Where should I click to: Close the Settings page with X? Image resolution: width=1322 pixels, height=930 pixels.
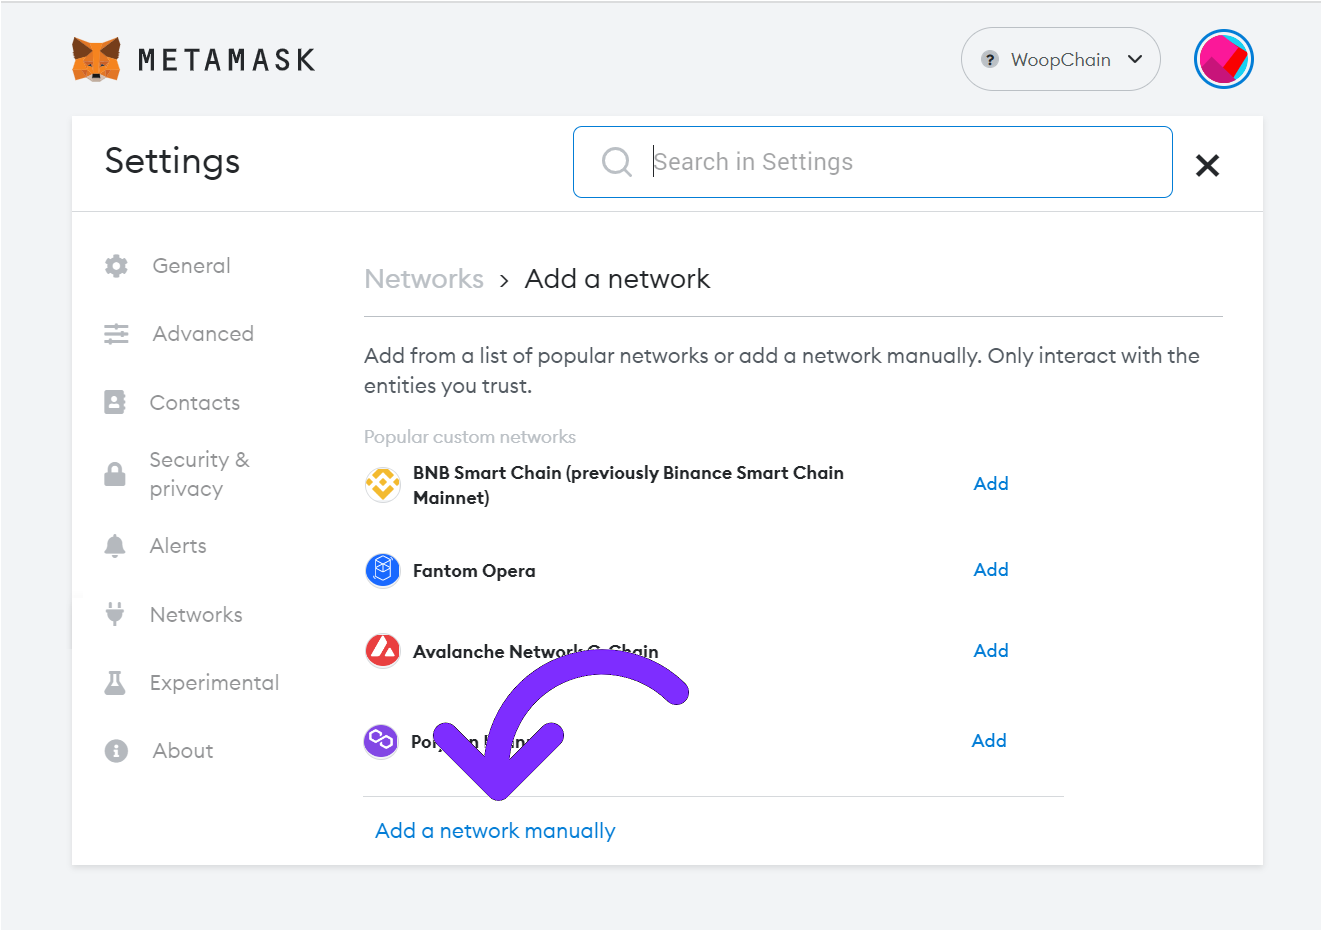(x=1207, y=165)
